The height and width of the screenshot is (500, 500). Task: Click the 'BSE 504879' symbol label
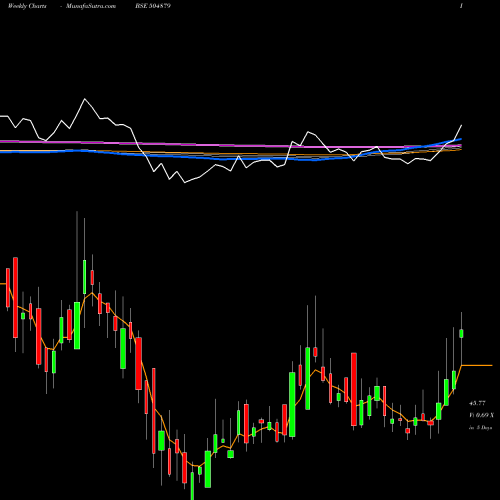point(153,6)
